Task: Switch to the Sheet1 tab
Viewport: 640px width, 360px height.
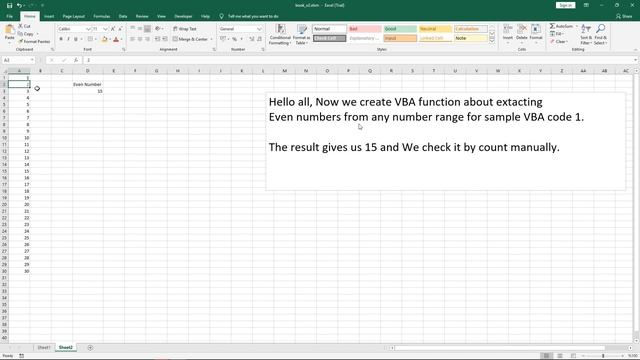Action: tap(44, 347)
